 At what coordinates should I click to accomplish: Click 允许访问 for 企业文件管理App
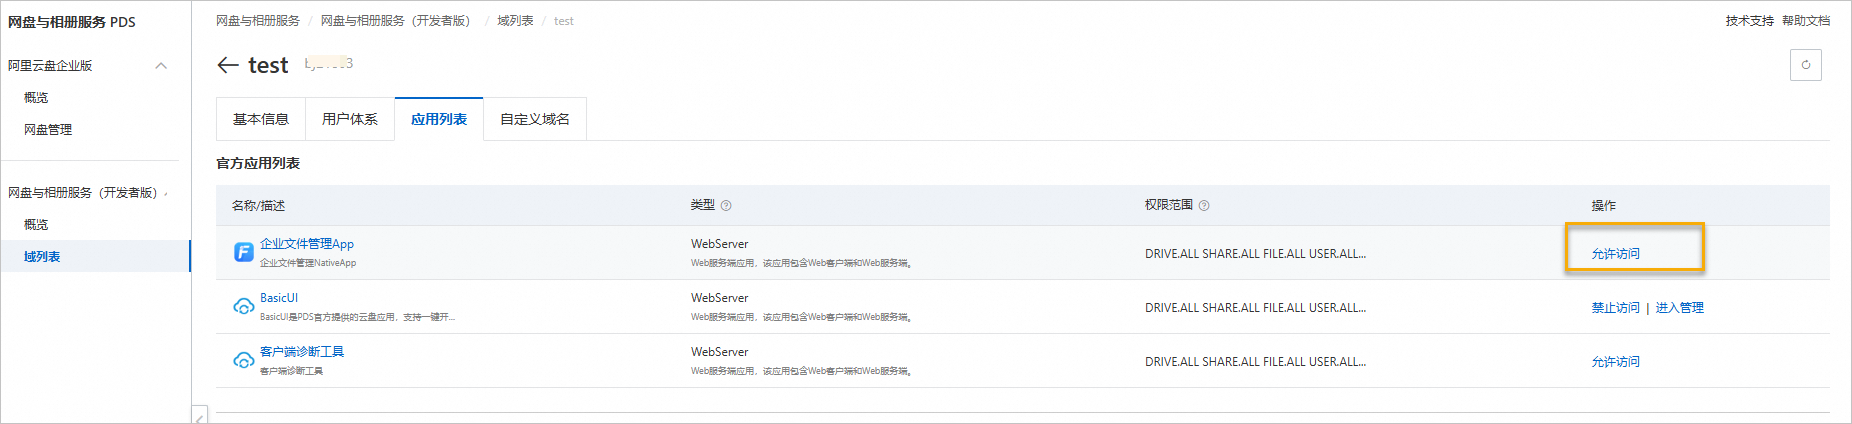click(1616, 253)
